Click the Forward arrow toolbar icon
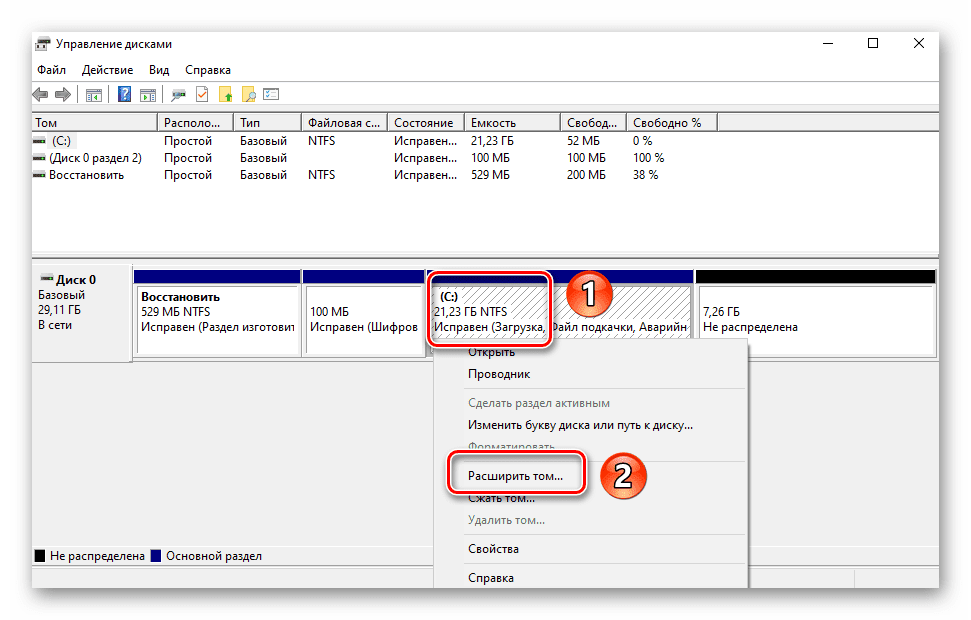Screen dimensions: 971x620 point(63,95)
